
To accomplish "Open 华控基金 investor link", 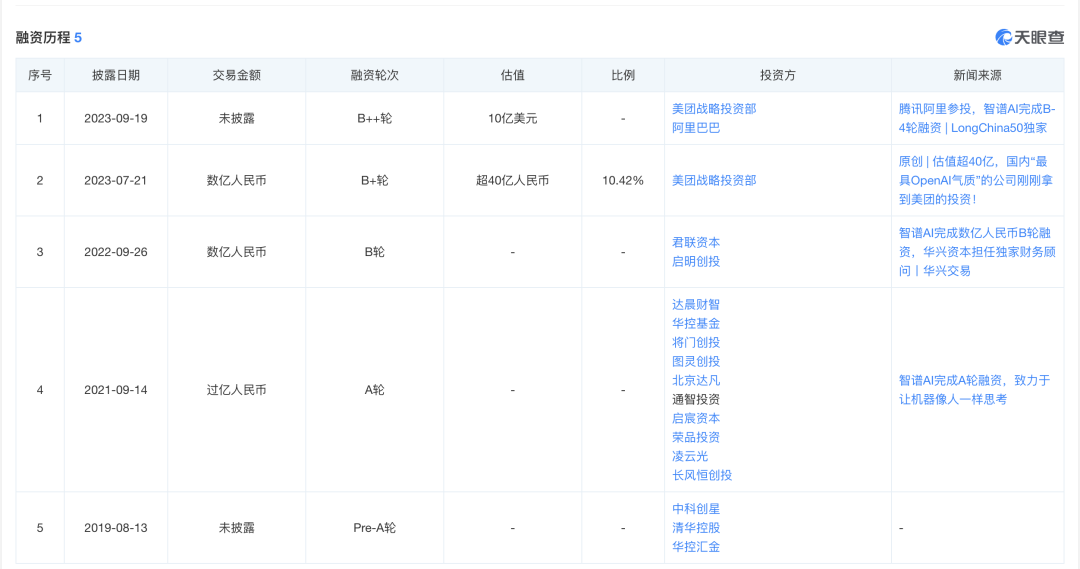I will click(x=696, y=323).
